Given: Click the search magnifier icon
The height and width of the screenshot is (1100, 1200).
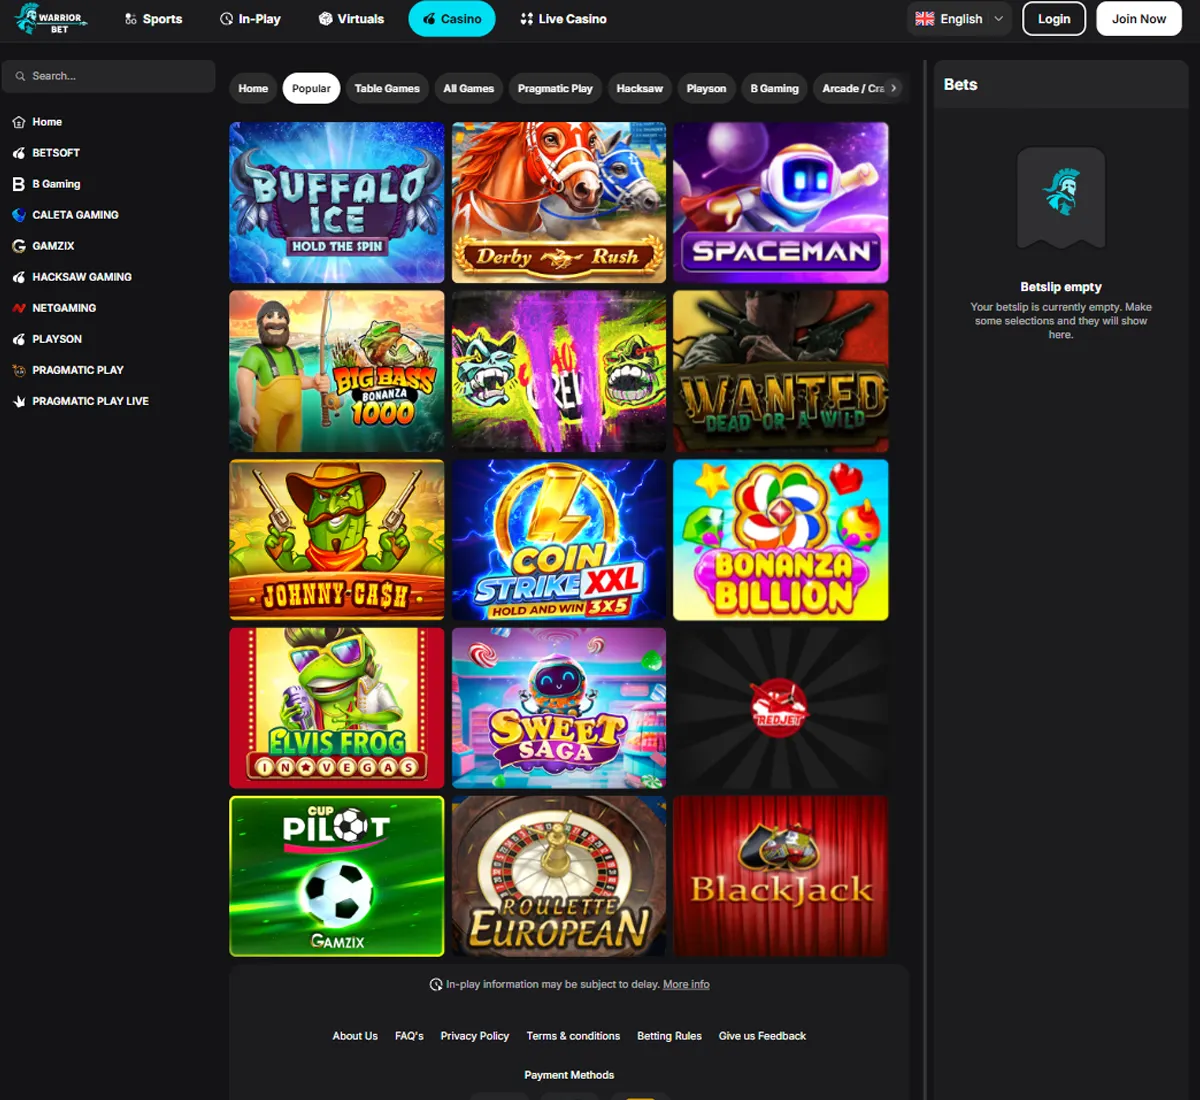Looking at the screenshot, I should [x=20, y=76].
